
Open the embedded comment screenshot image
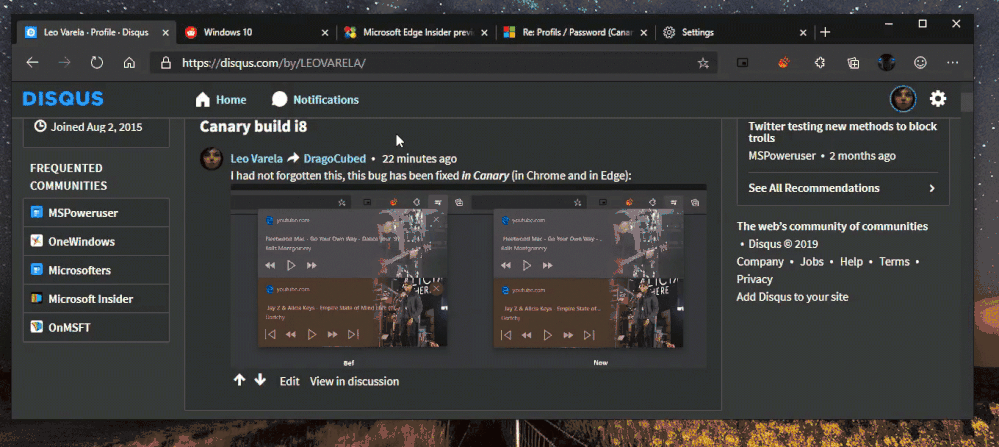(x=468, y=276)
